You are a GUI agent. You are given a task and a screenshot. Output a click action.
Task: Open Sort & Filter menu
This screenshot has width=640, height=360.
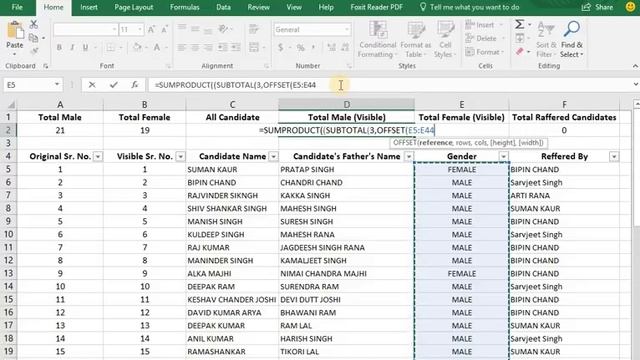pyautogui.click(x=546, y=40)
